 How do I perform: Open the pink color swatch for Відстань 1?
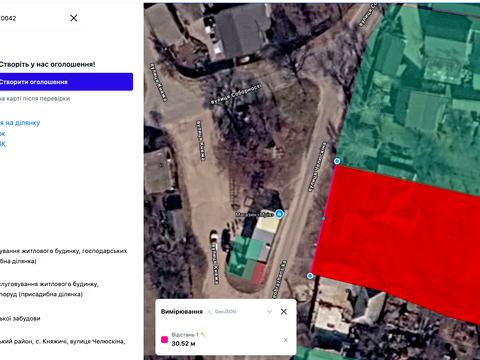pyautogui.click(x=165, y=339)
